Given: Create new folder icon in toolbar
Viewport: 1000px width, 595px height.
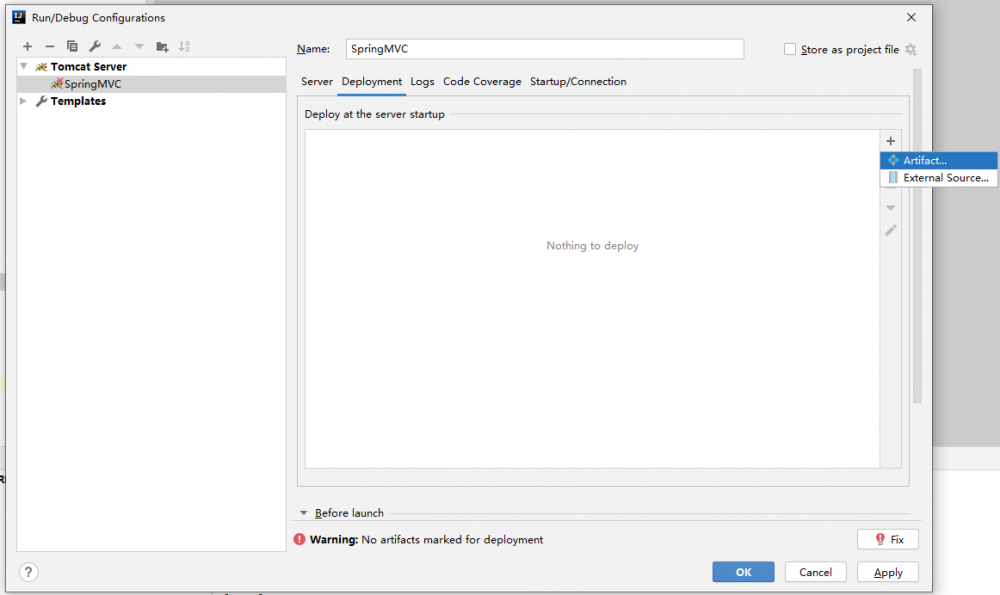Looking at the screenshot, I should point(162,47).
